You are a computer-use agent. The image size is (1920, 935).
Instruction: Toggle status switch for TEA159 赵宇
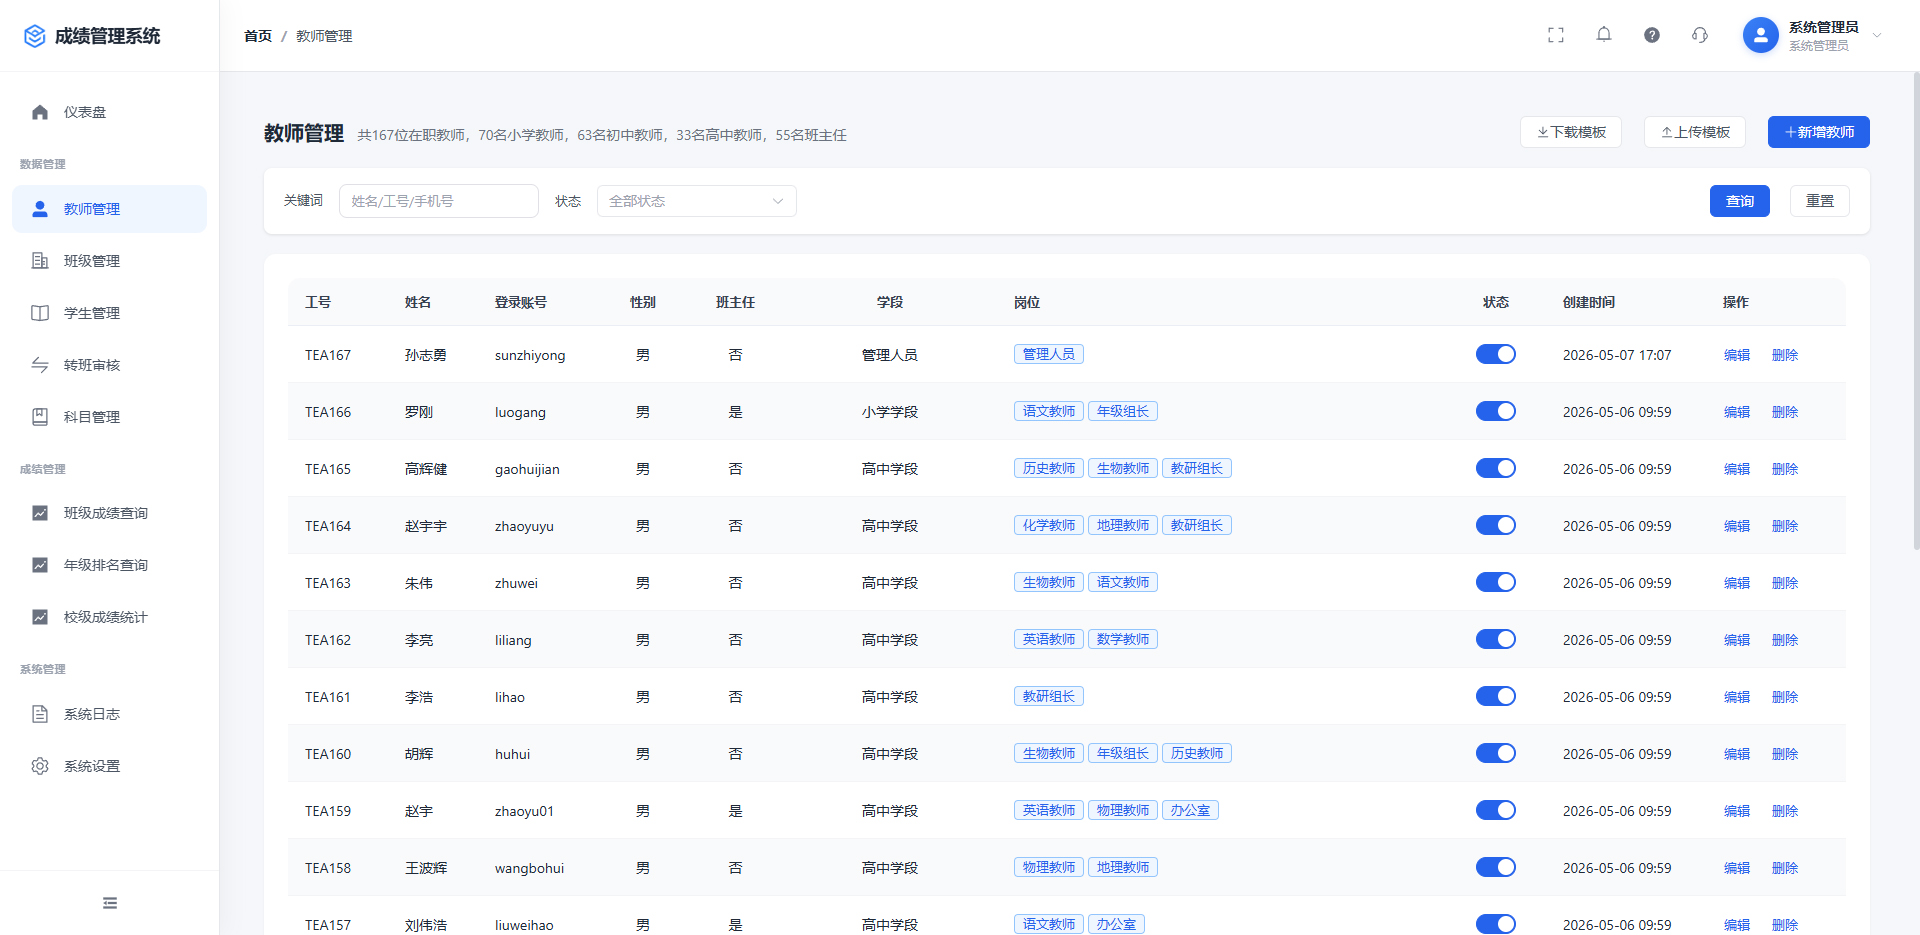click(1496, 810)
